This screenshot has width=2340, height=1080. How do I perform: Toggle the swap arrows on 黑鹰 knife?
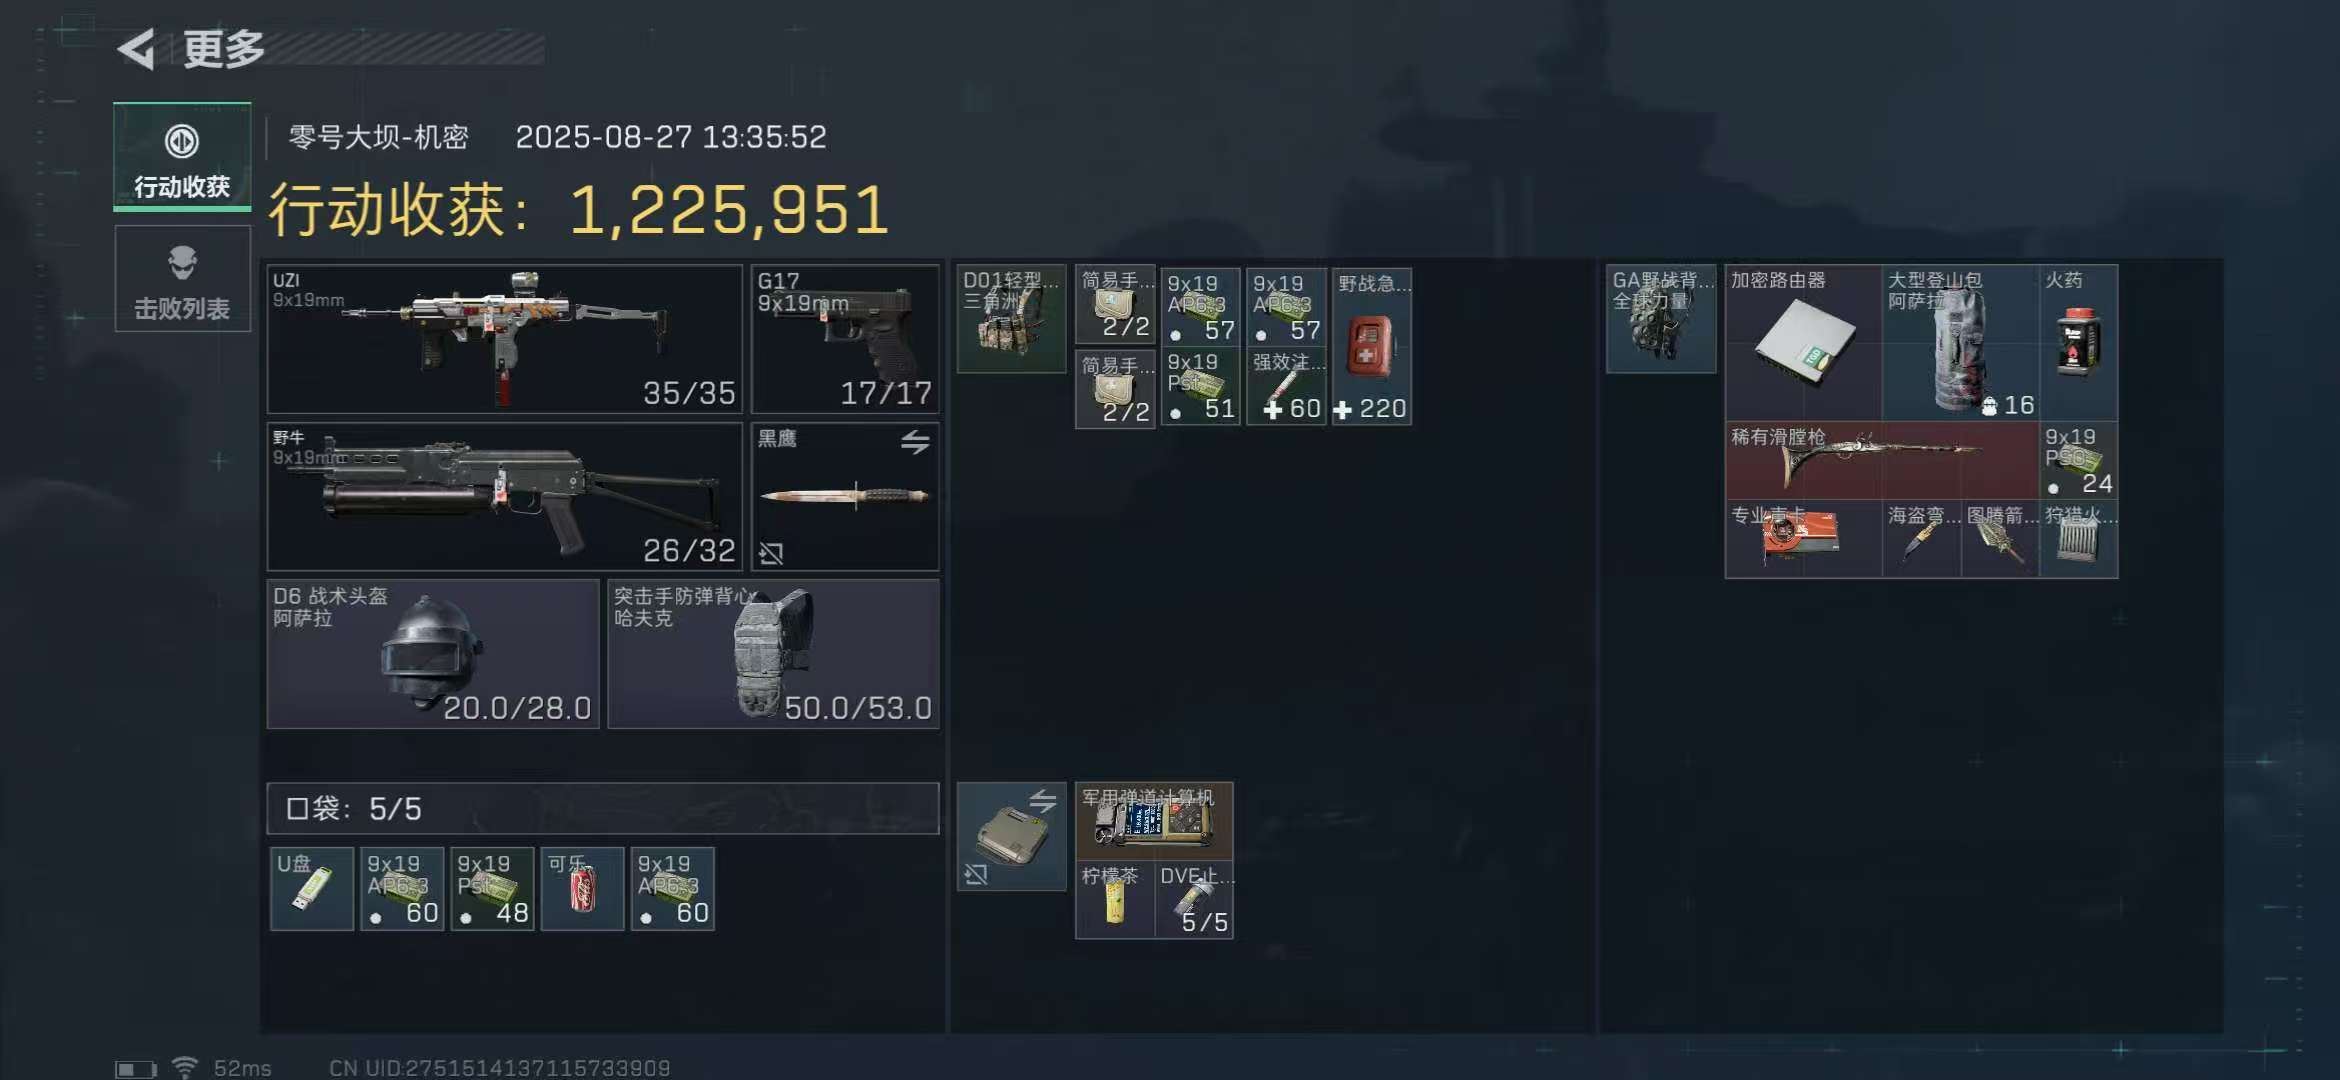pos(915,441)
